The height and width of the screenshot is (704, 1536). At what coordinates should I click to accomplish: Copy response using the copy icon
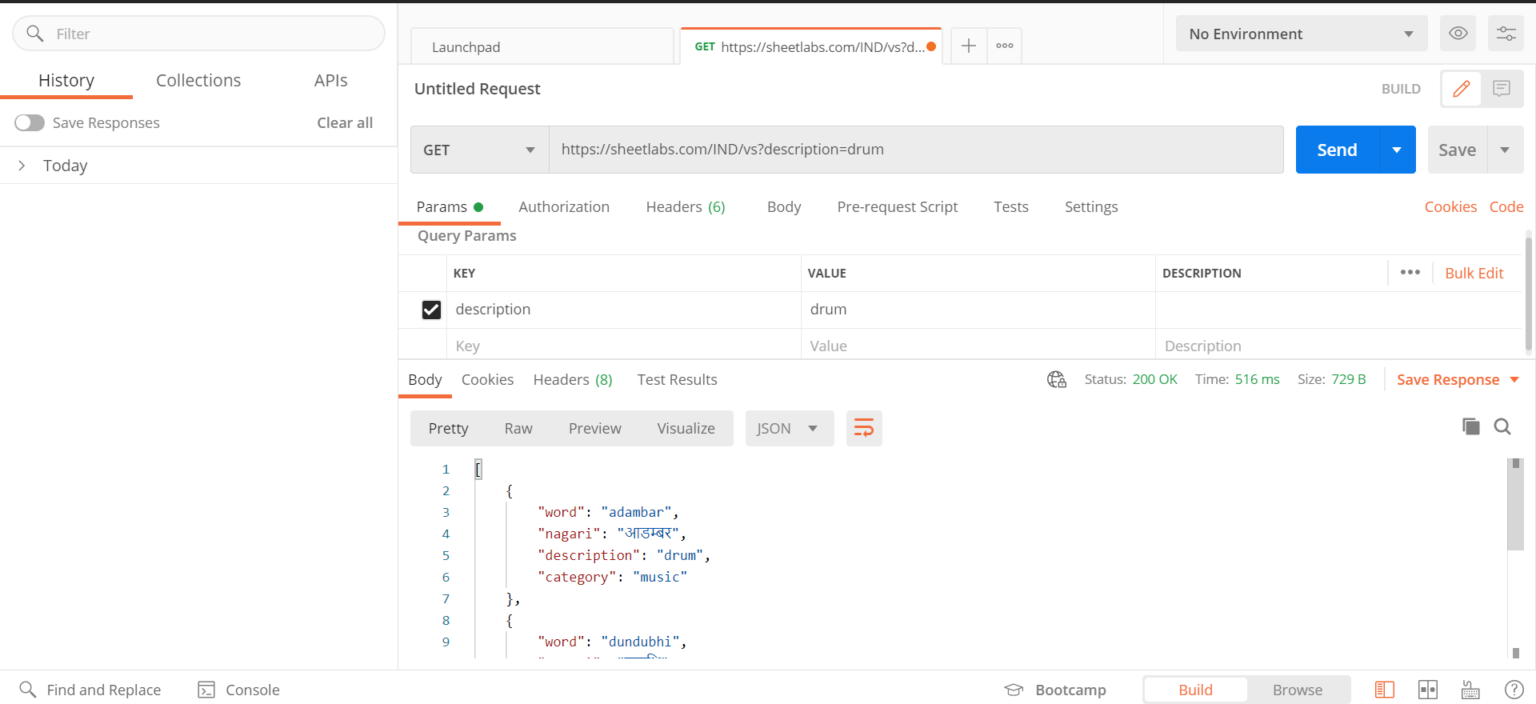[1470, 427]
